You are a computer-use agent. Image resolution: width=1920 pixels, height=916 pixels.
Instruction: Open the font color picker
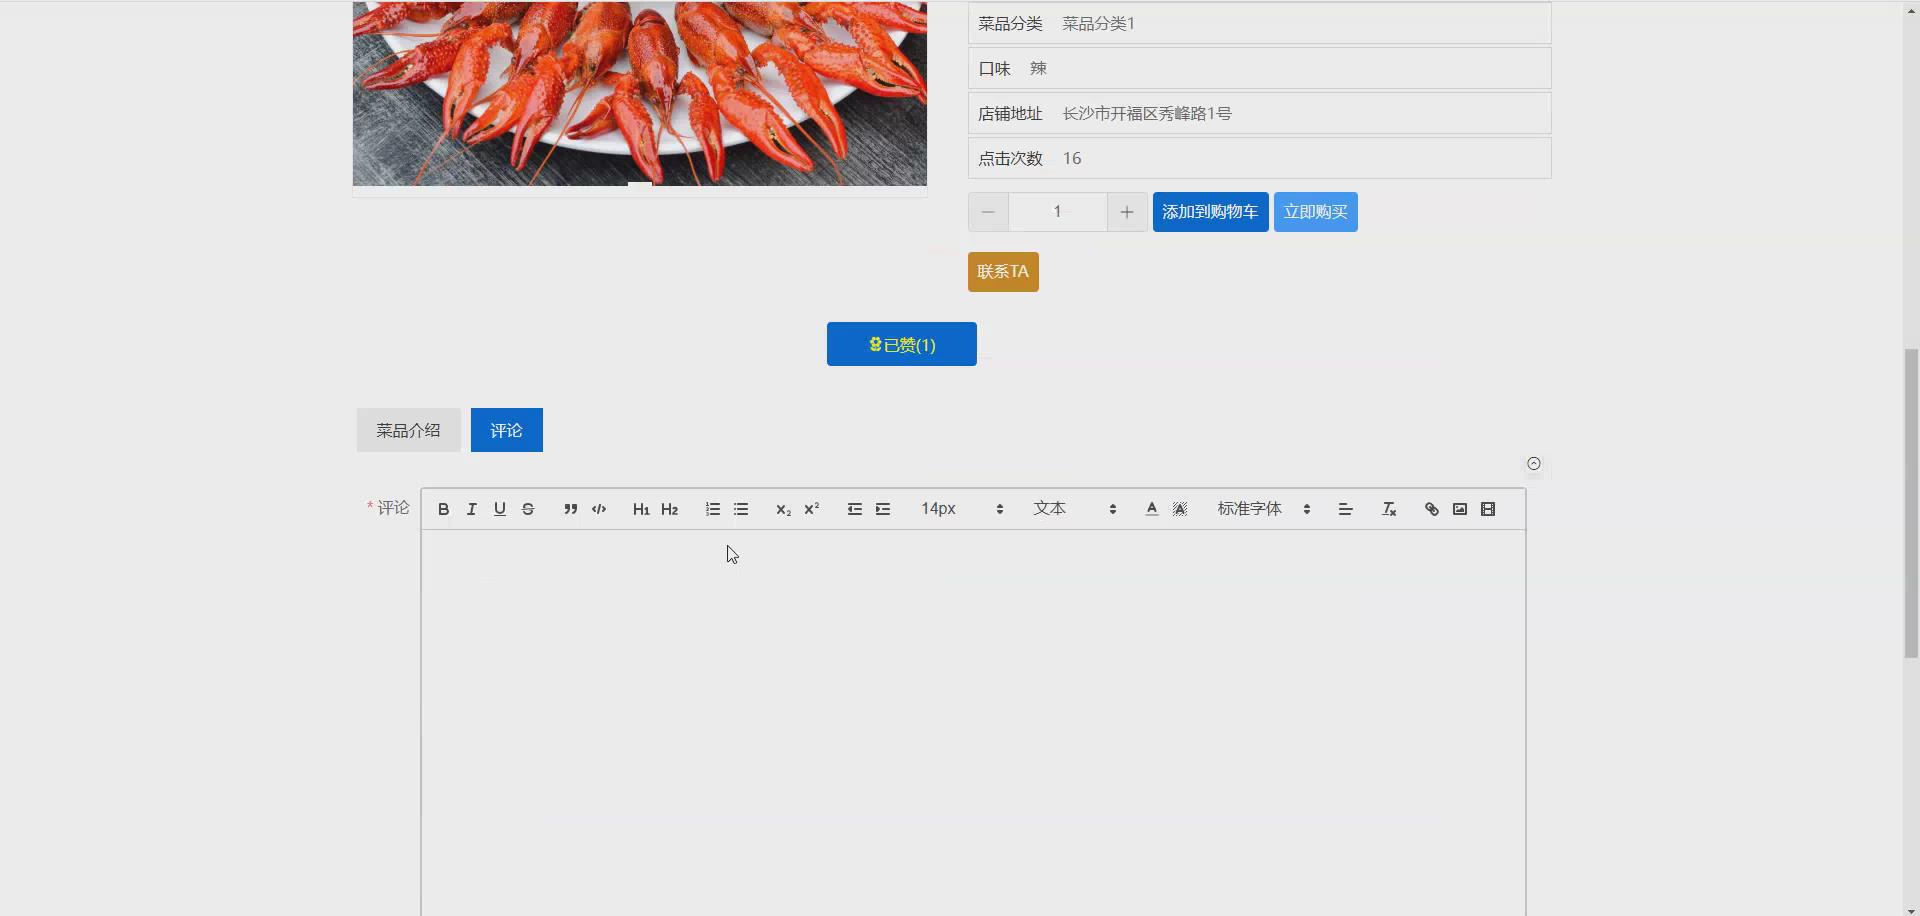click(x=1151, y=509)
